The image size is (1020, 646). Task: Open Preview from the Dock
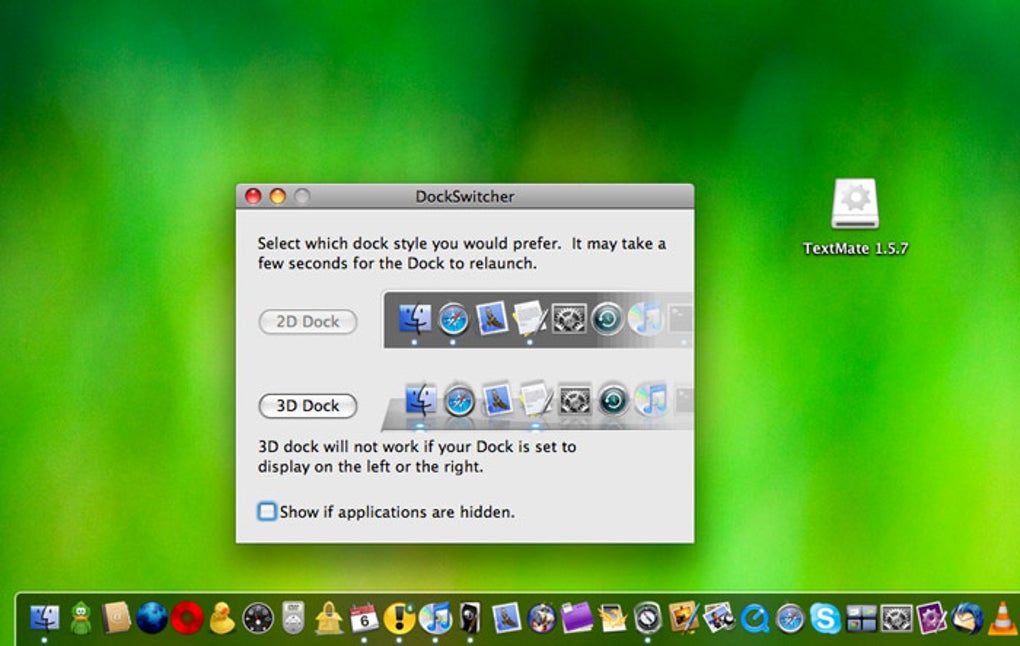pyautogui.click(x=719, y=618)
